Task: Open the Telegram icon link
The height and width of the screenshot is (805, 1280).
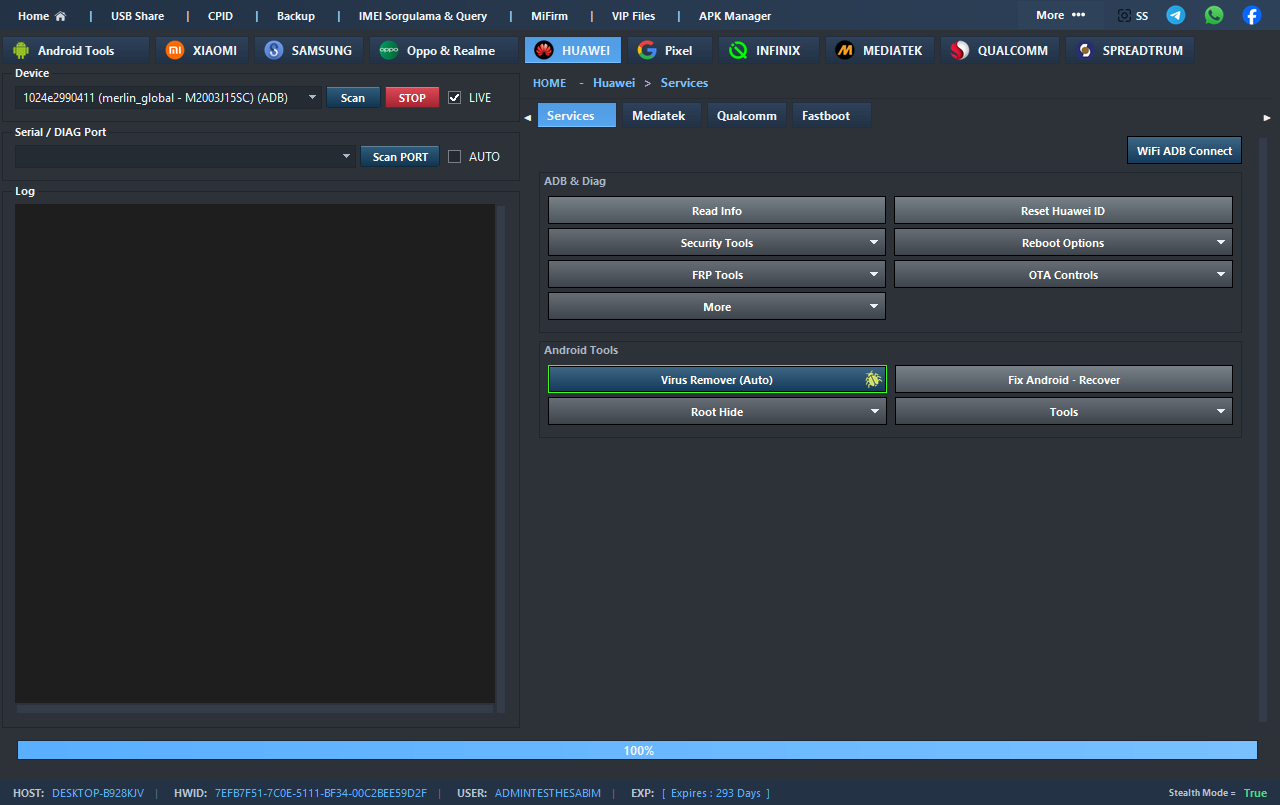Action: (1176, 15)
